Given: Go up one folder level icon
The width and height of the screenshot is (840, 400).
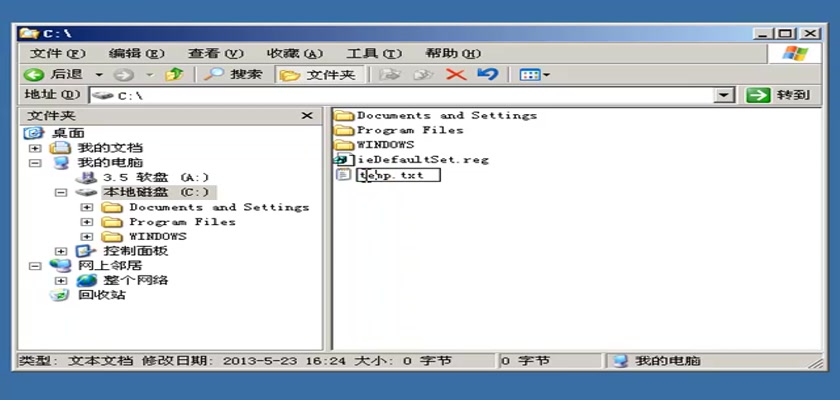Looking at the screenshot, I should pos(175,74).
